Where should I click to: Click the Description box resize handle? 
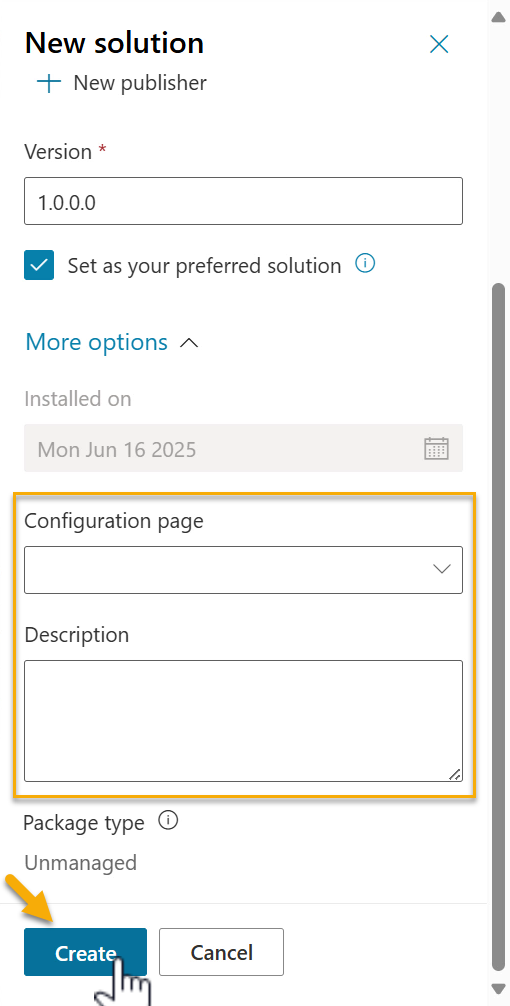[454, 774]
